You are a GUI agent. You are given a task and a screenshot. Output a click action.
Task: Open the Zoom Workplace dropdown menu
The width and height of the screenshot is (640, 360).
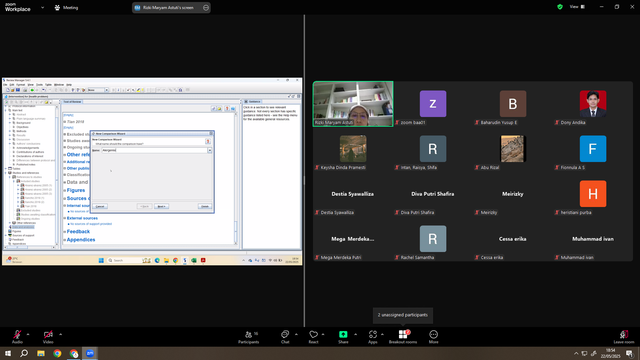click(42, 7)
